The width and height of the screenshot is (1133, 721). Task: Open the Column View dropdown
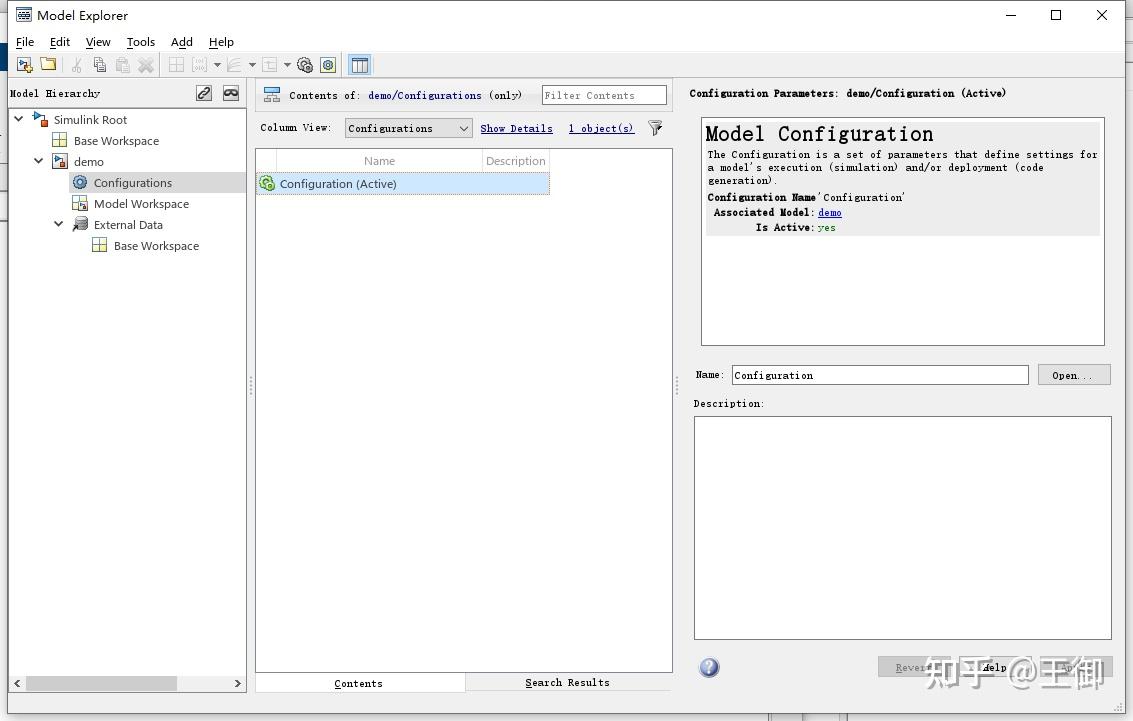point(407,128)
